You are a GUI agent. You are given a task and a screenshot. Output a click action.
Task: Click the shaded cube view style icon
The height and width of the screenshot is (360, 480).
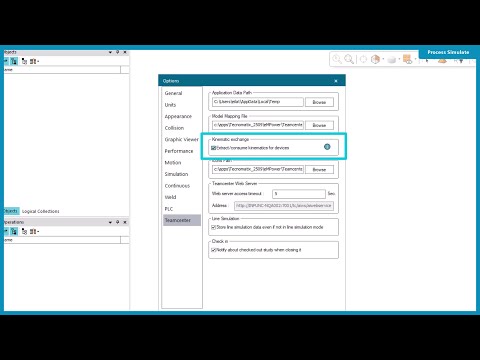pyautogui.click(x=375, y=59)
